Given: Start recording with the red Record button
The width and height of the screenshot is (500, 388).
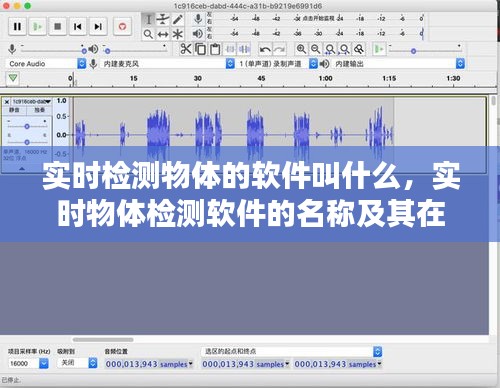Looking at the screenshot, I should tap(122, 26).
